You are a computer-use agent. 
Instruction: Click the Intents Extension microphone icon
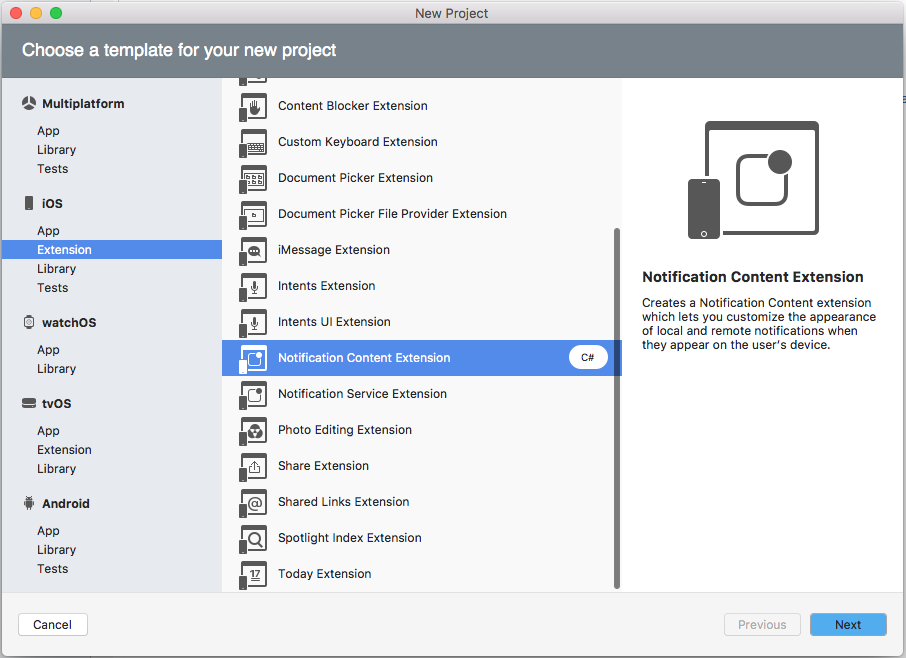coord(252,286)
